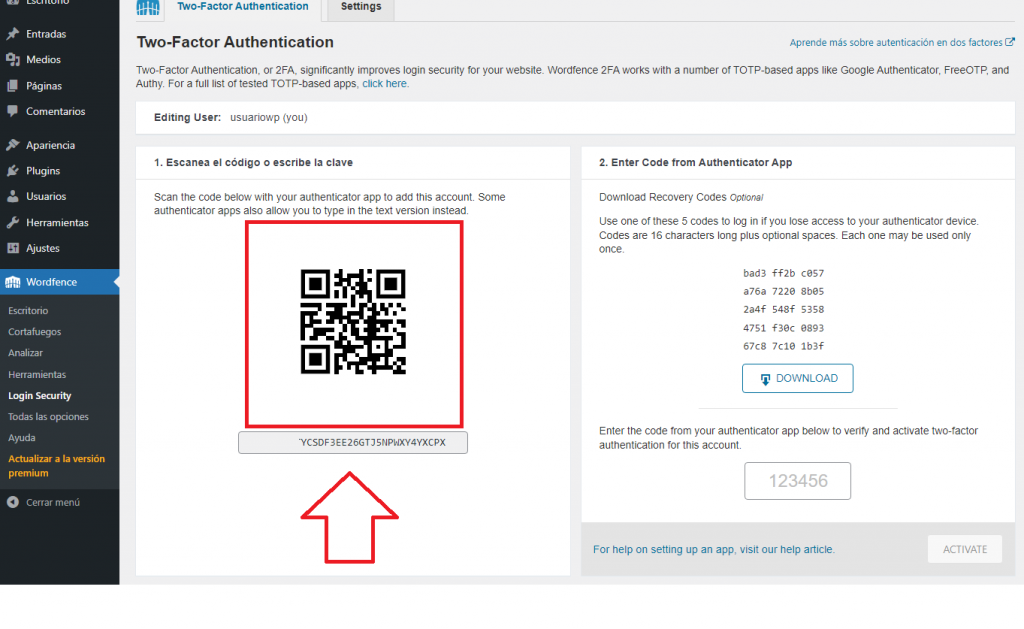1024x629 pixels.
Task: Open Wordfence Escritorio submenu item
Action: click(28, 311)
